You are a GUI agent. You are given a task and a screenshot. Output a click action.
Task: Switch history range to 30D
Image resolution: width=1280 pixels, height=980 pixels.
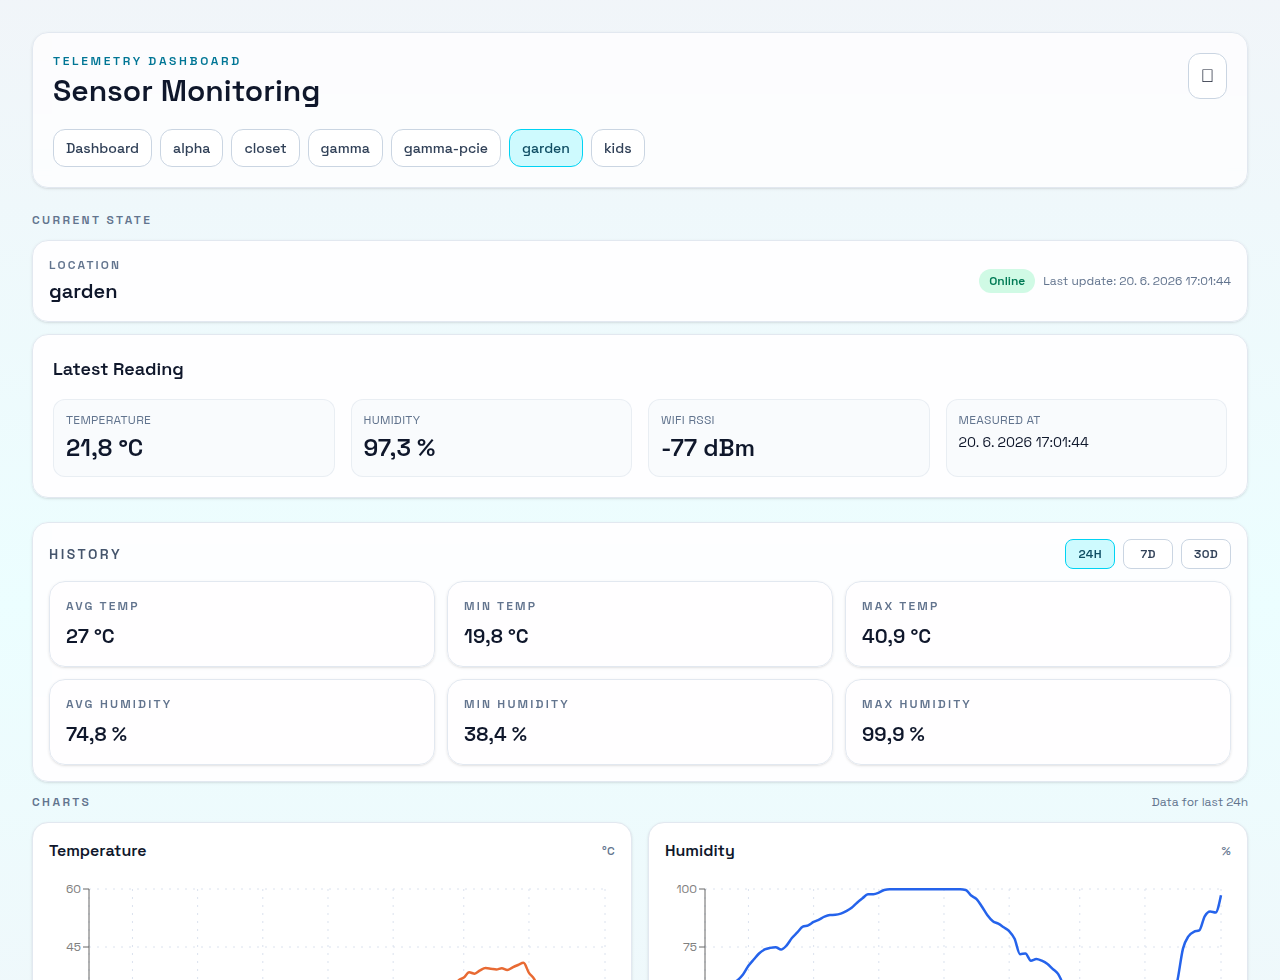coord(1206,554)
